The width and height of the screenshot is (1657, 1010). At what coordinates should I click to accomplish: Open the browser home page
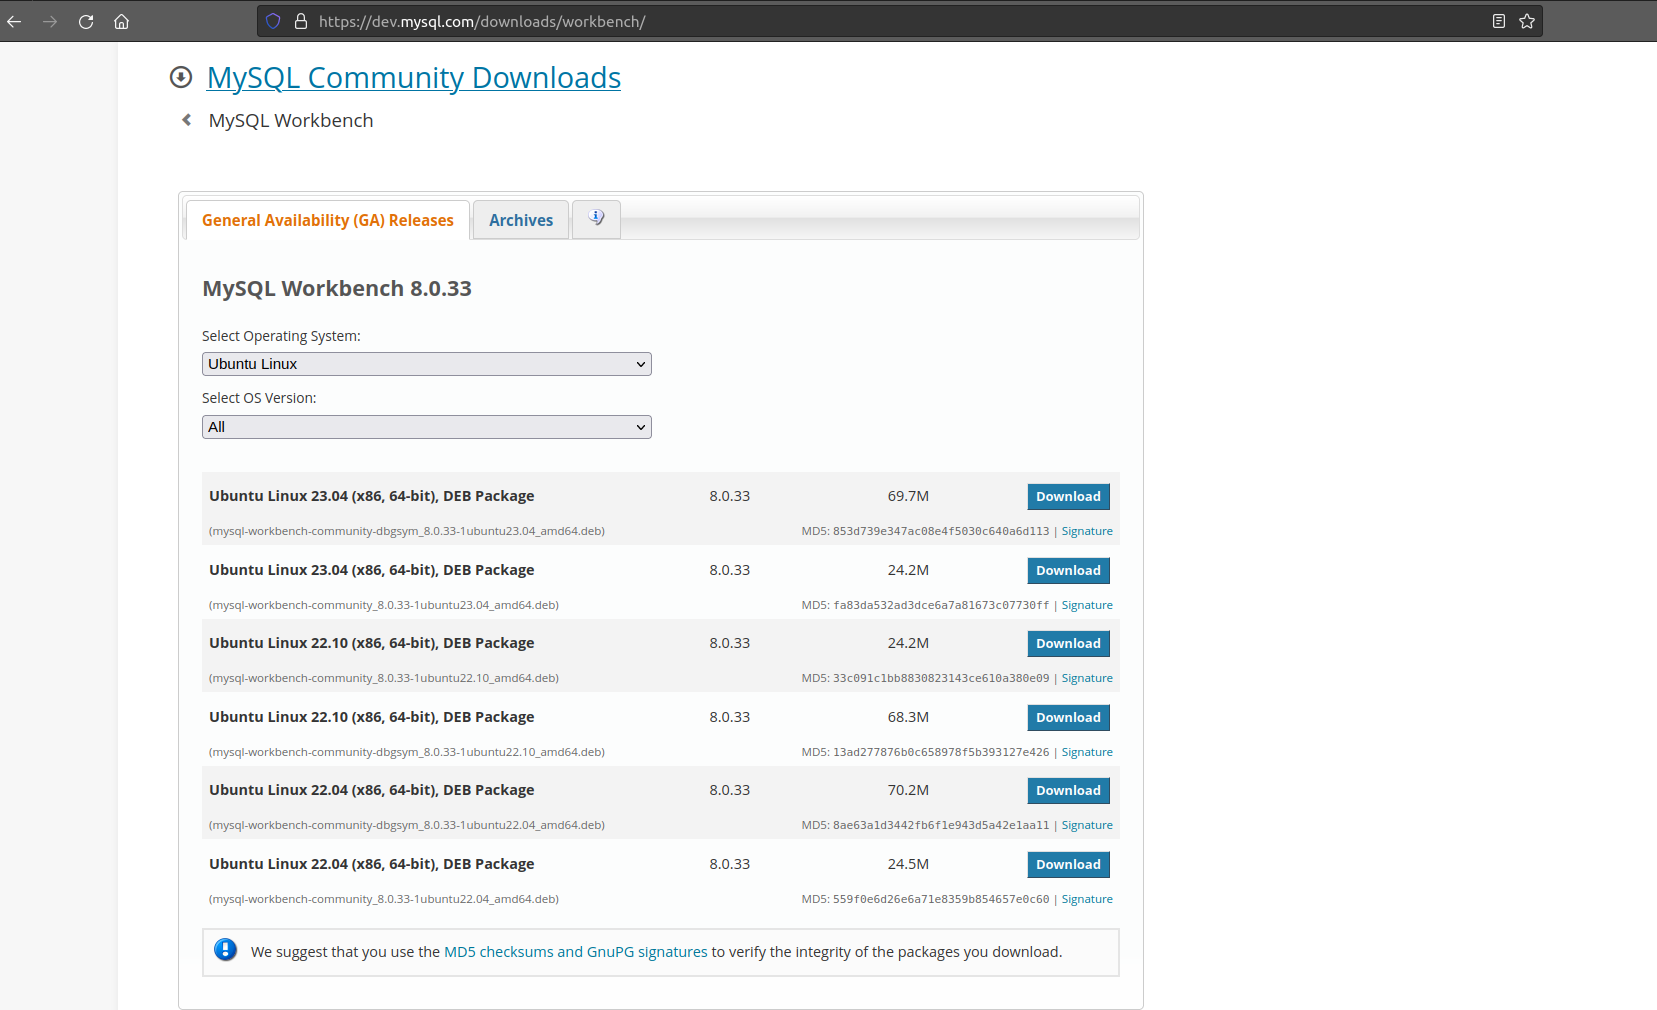tap(121, 21)
